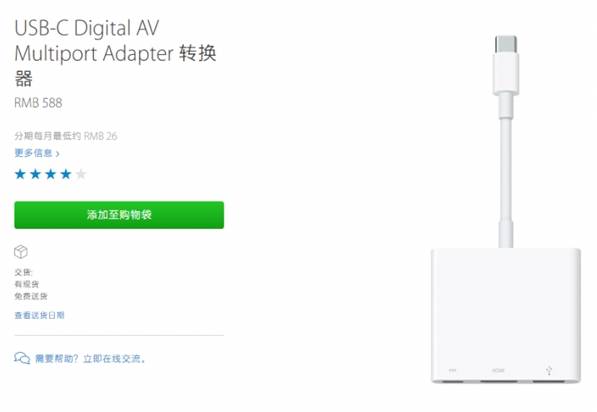Click the white adapter body image
This screenshot has width=597, height=412.
[x=506, y=315]
